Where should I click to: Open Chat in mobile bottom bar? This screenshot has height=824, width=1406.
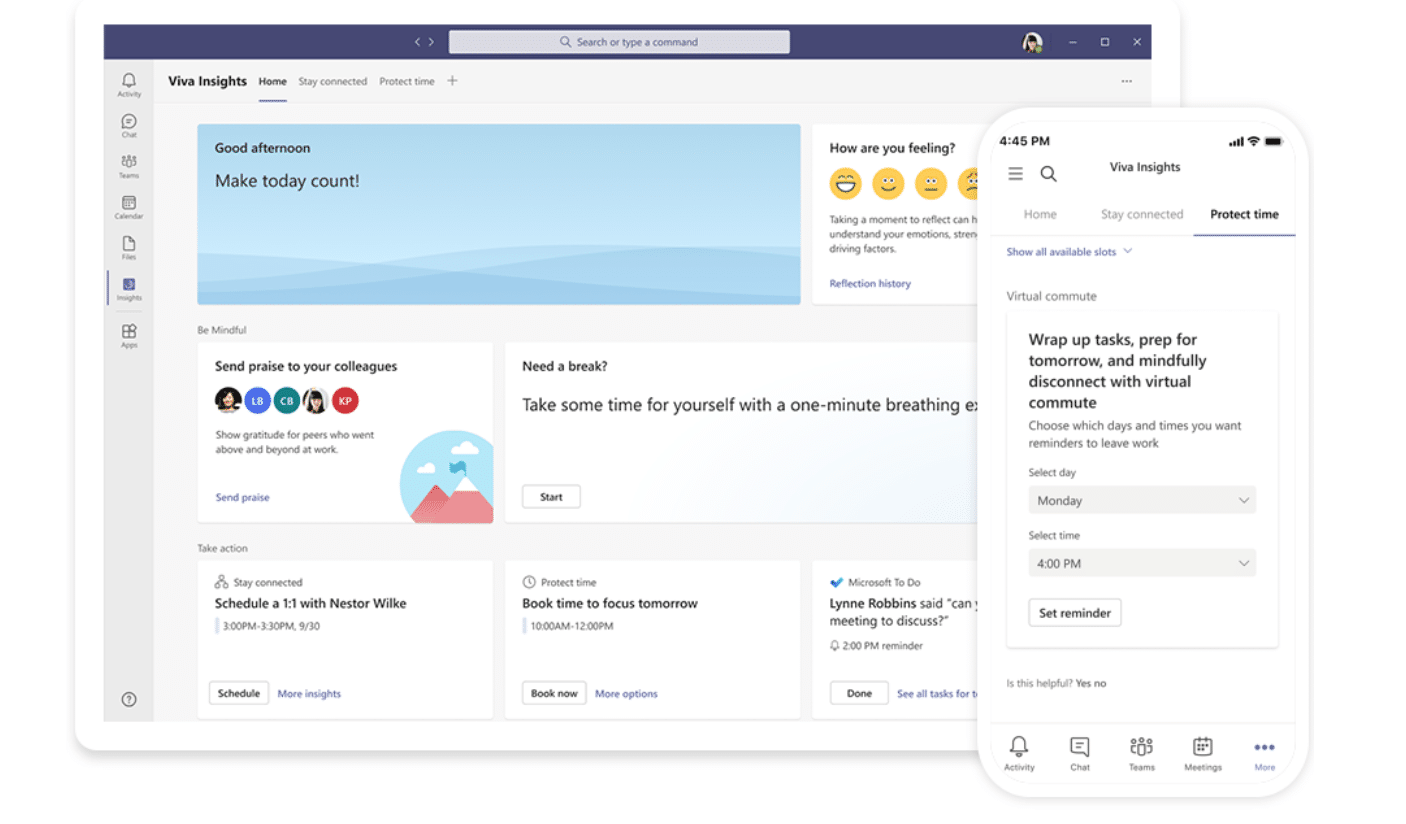pos(1080,754)
